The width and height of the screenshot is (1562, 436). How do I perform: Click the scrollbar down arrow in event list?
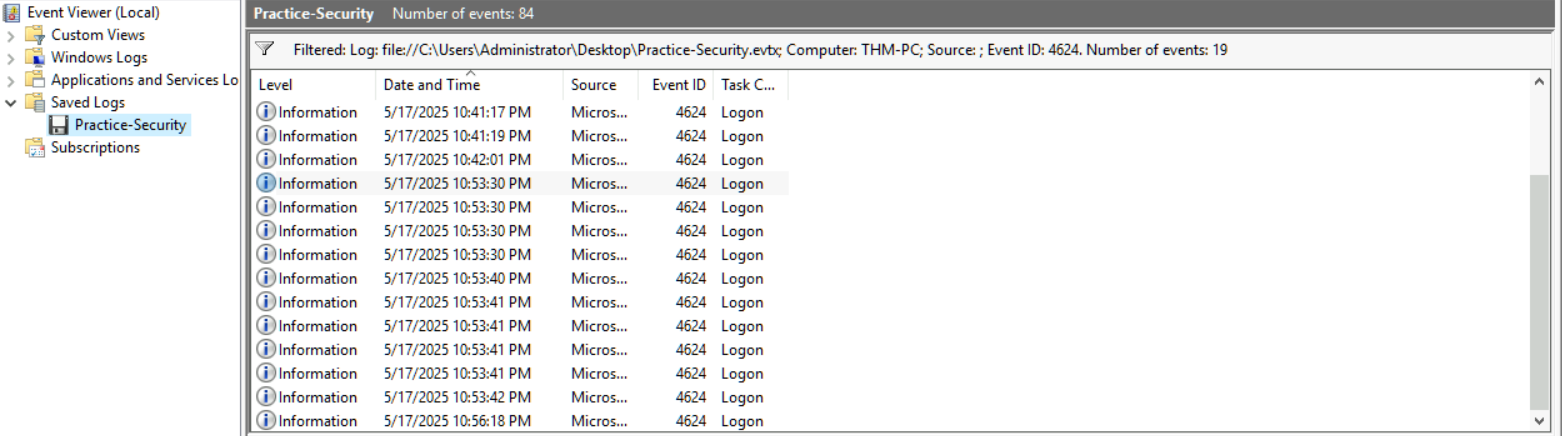coord(1539,421)
